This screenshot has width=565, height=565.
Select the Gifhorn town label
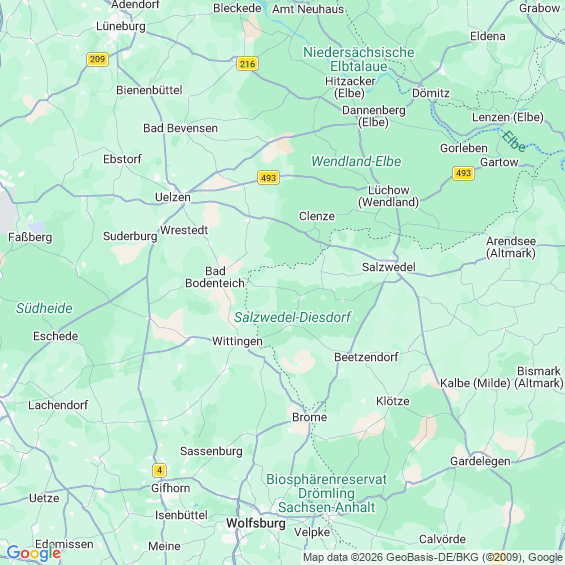[x=170, y=488]
